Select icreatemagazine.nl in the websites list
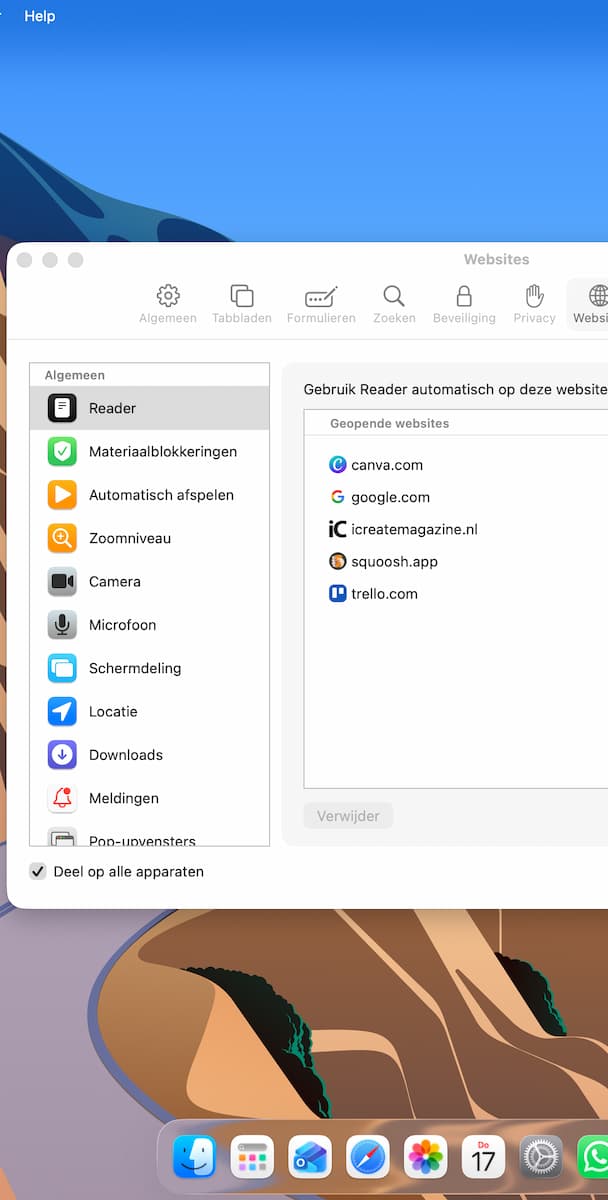Image resolution: width=608 pixels, height=1200 pixels. [456, 529]
